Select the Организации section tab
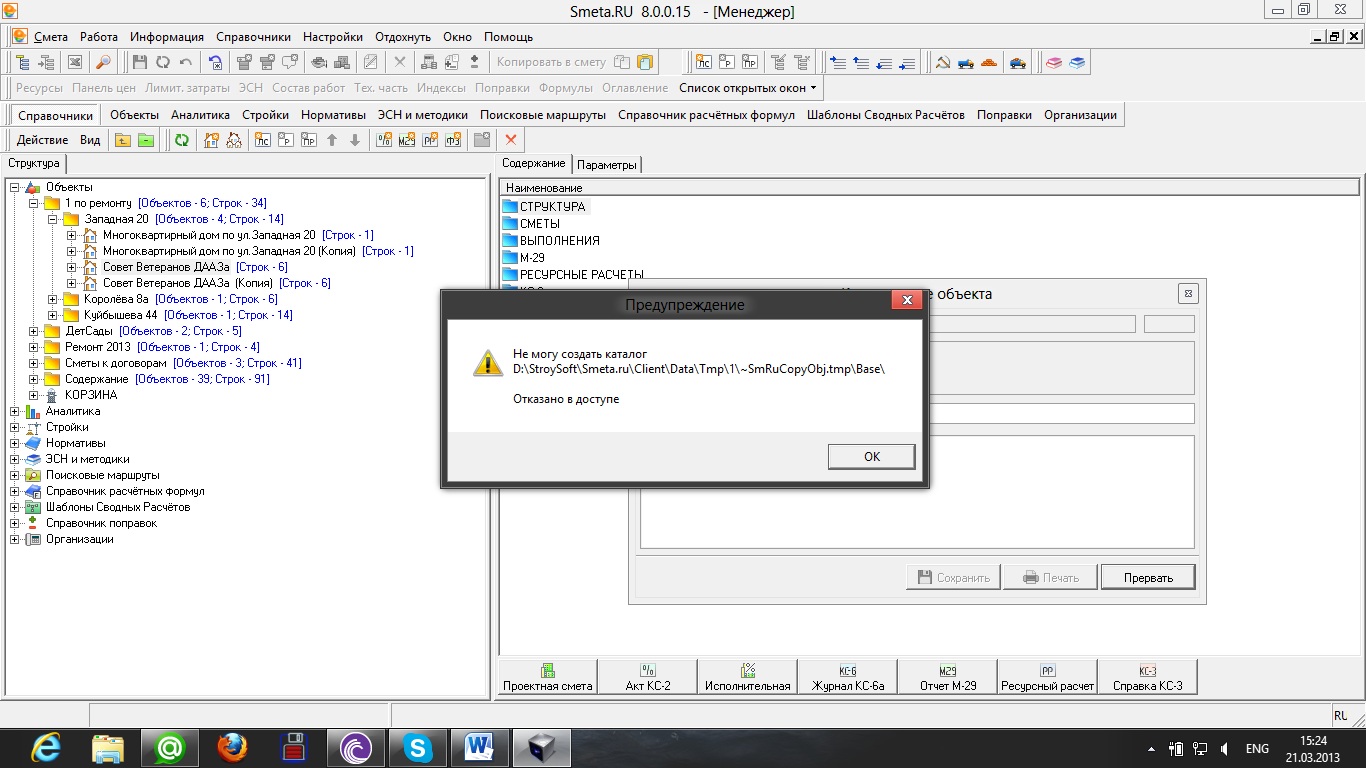 pyautogui.click(x=1080, y=115)
